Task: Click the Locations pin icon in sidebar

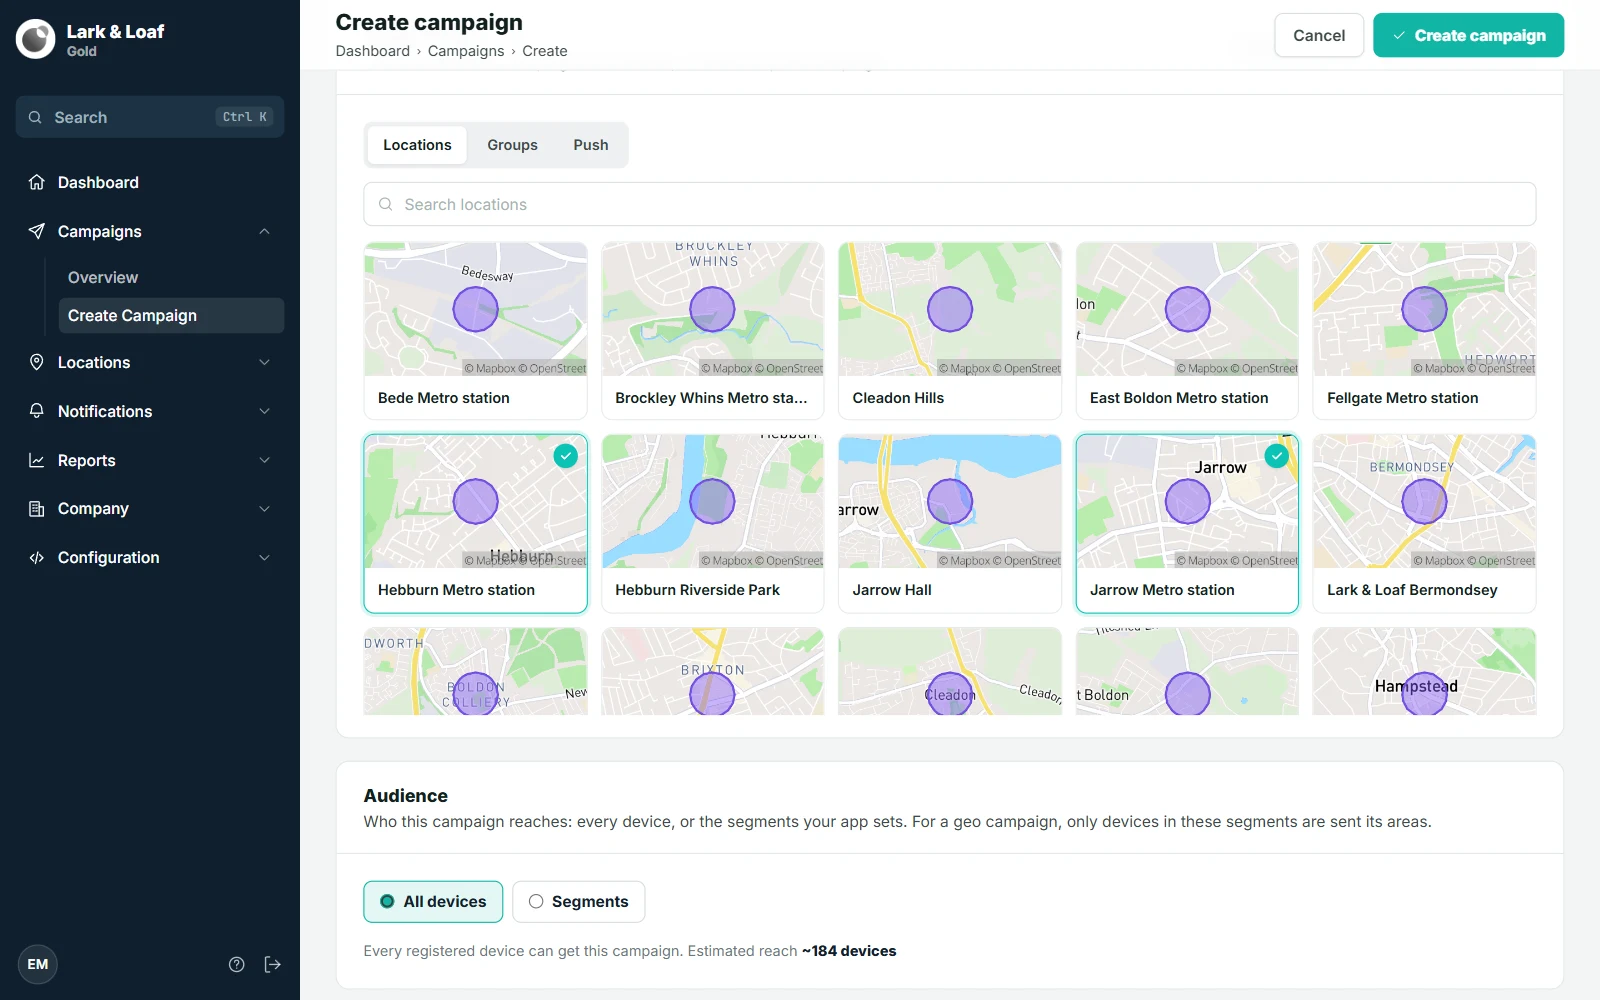Action: [x=37, y=362]
